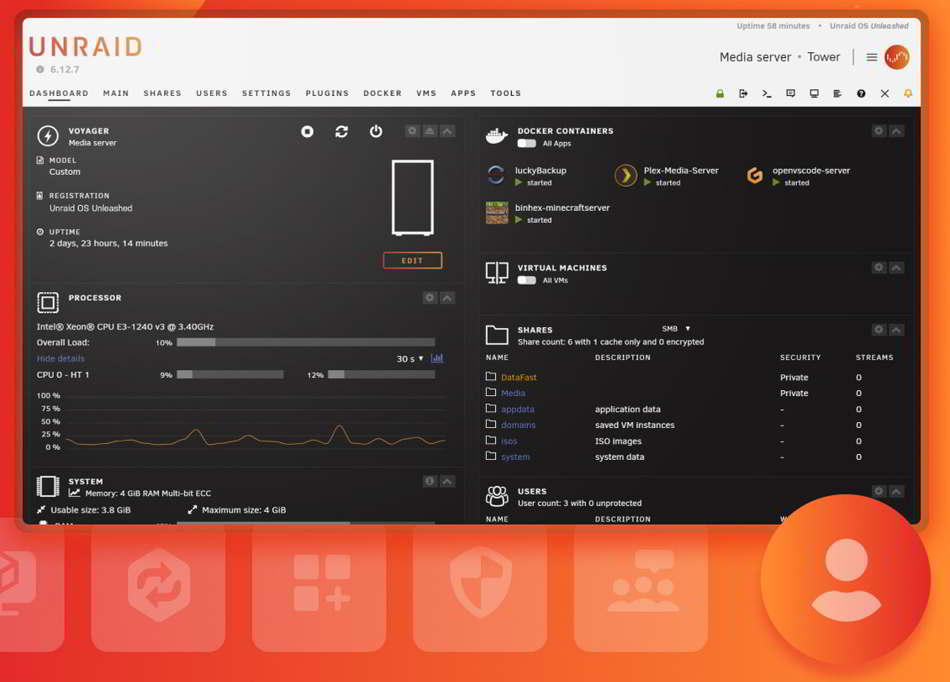
Task: Collapse the Users panel
Action: [897, 491]
